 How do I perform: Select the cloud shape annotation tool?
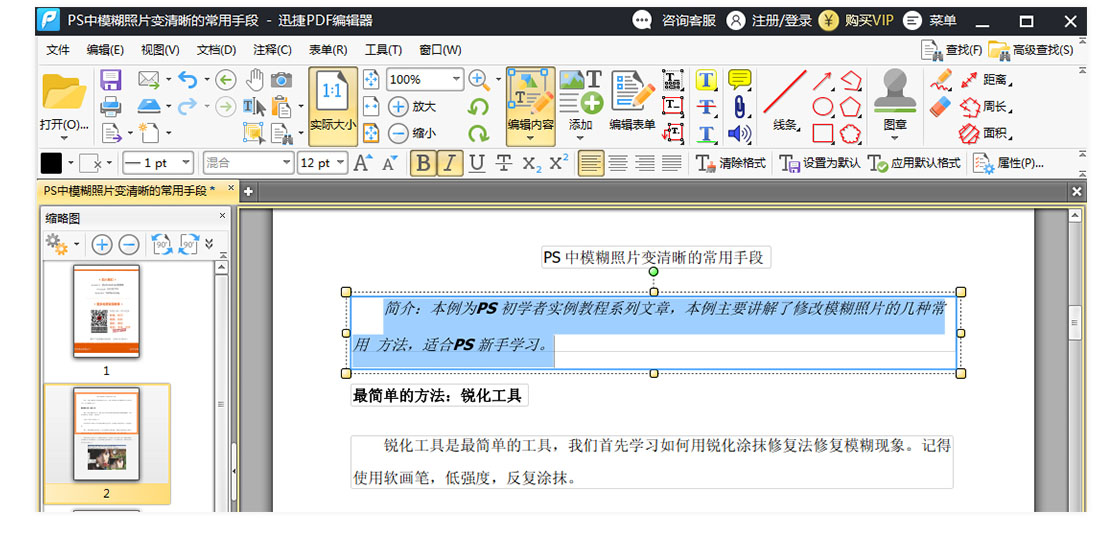pos(850,133)
